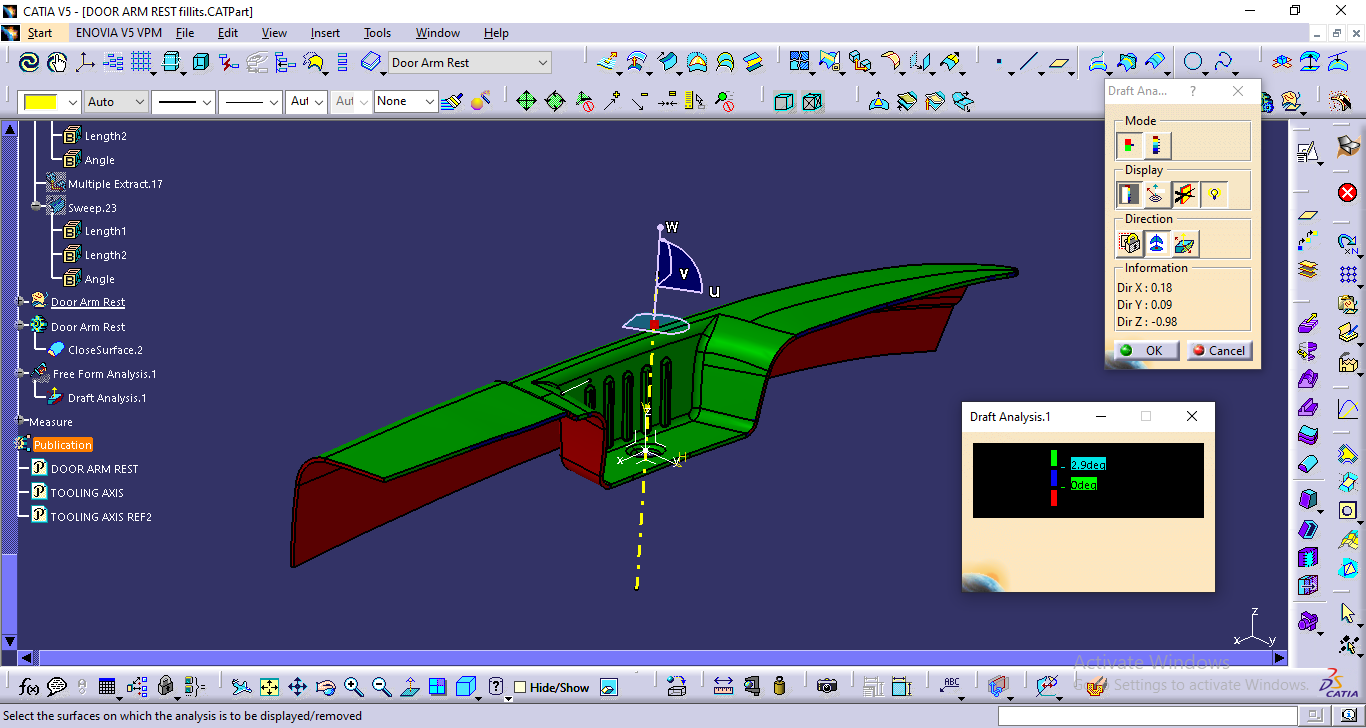Screen dimensions: 1366x728
Task: Open the Tools menu
Action: 377,32
